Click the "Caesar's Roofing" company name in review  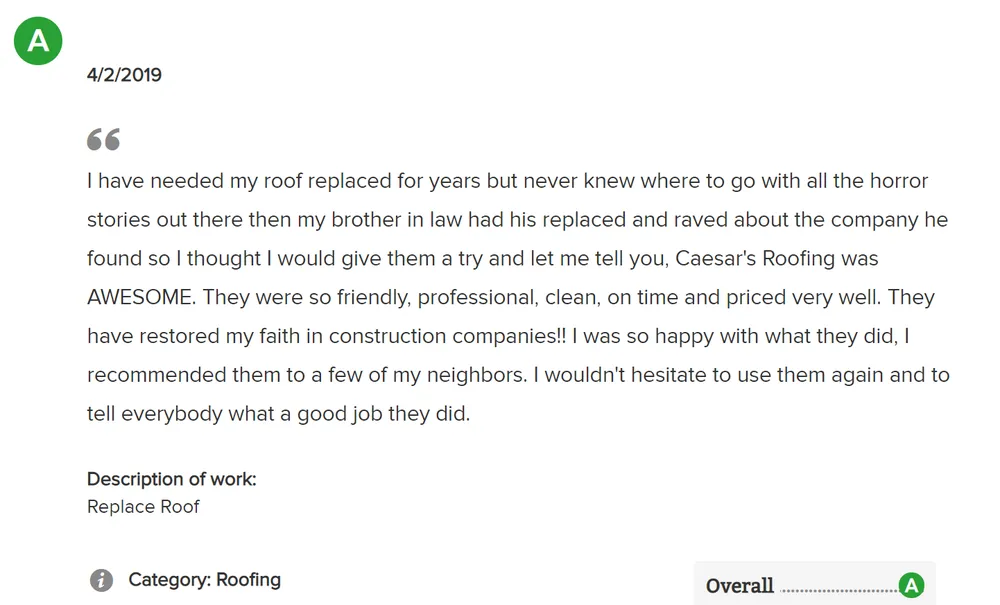pyautogui.click(x=755, y=259)
